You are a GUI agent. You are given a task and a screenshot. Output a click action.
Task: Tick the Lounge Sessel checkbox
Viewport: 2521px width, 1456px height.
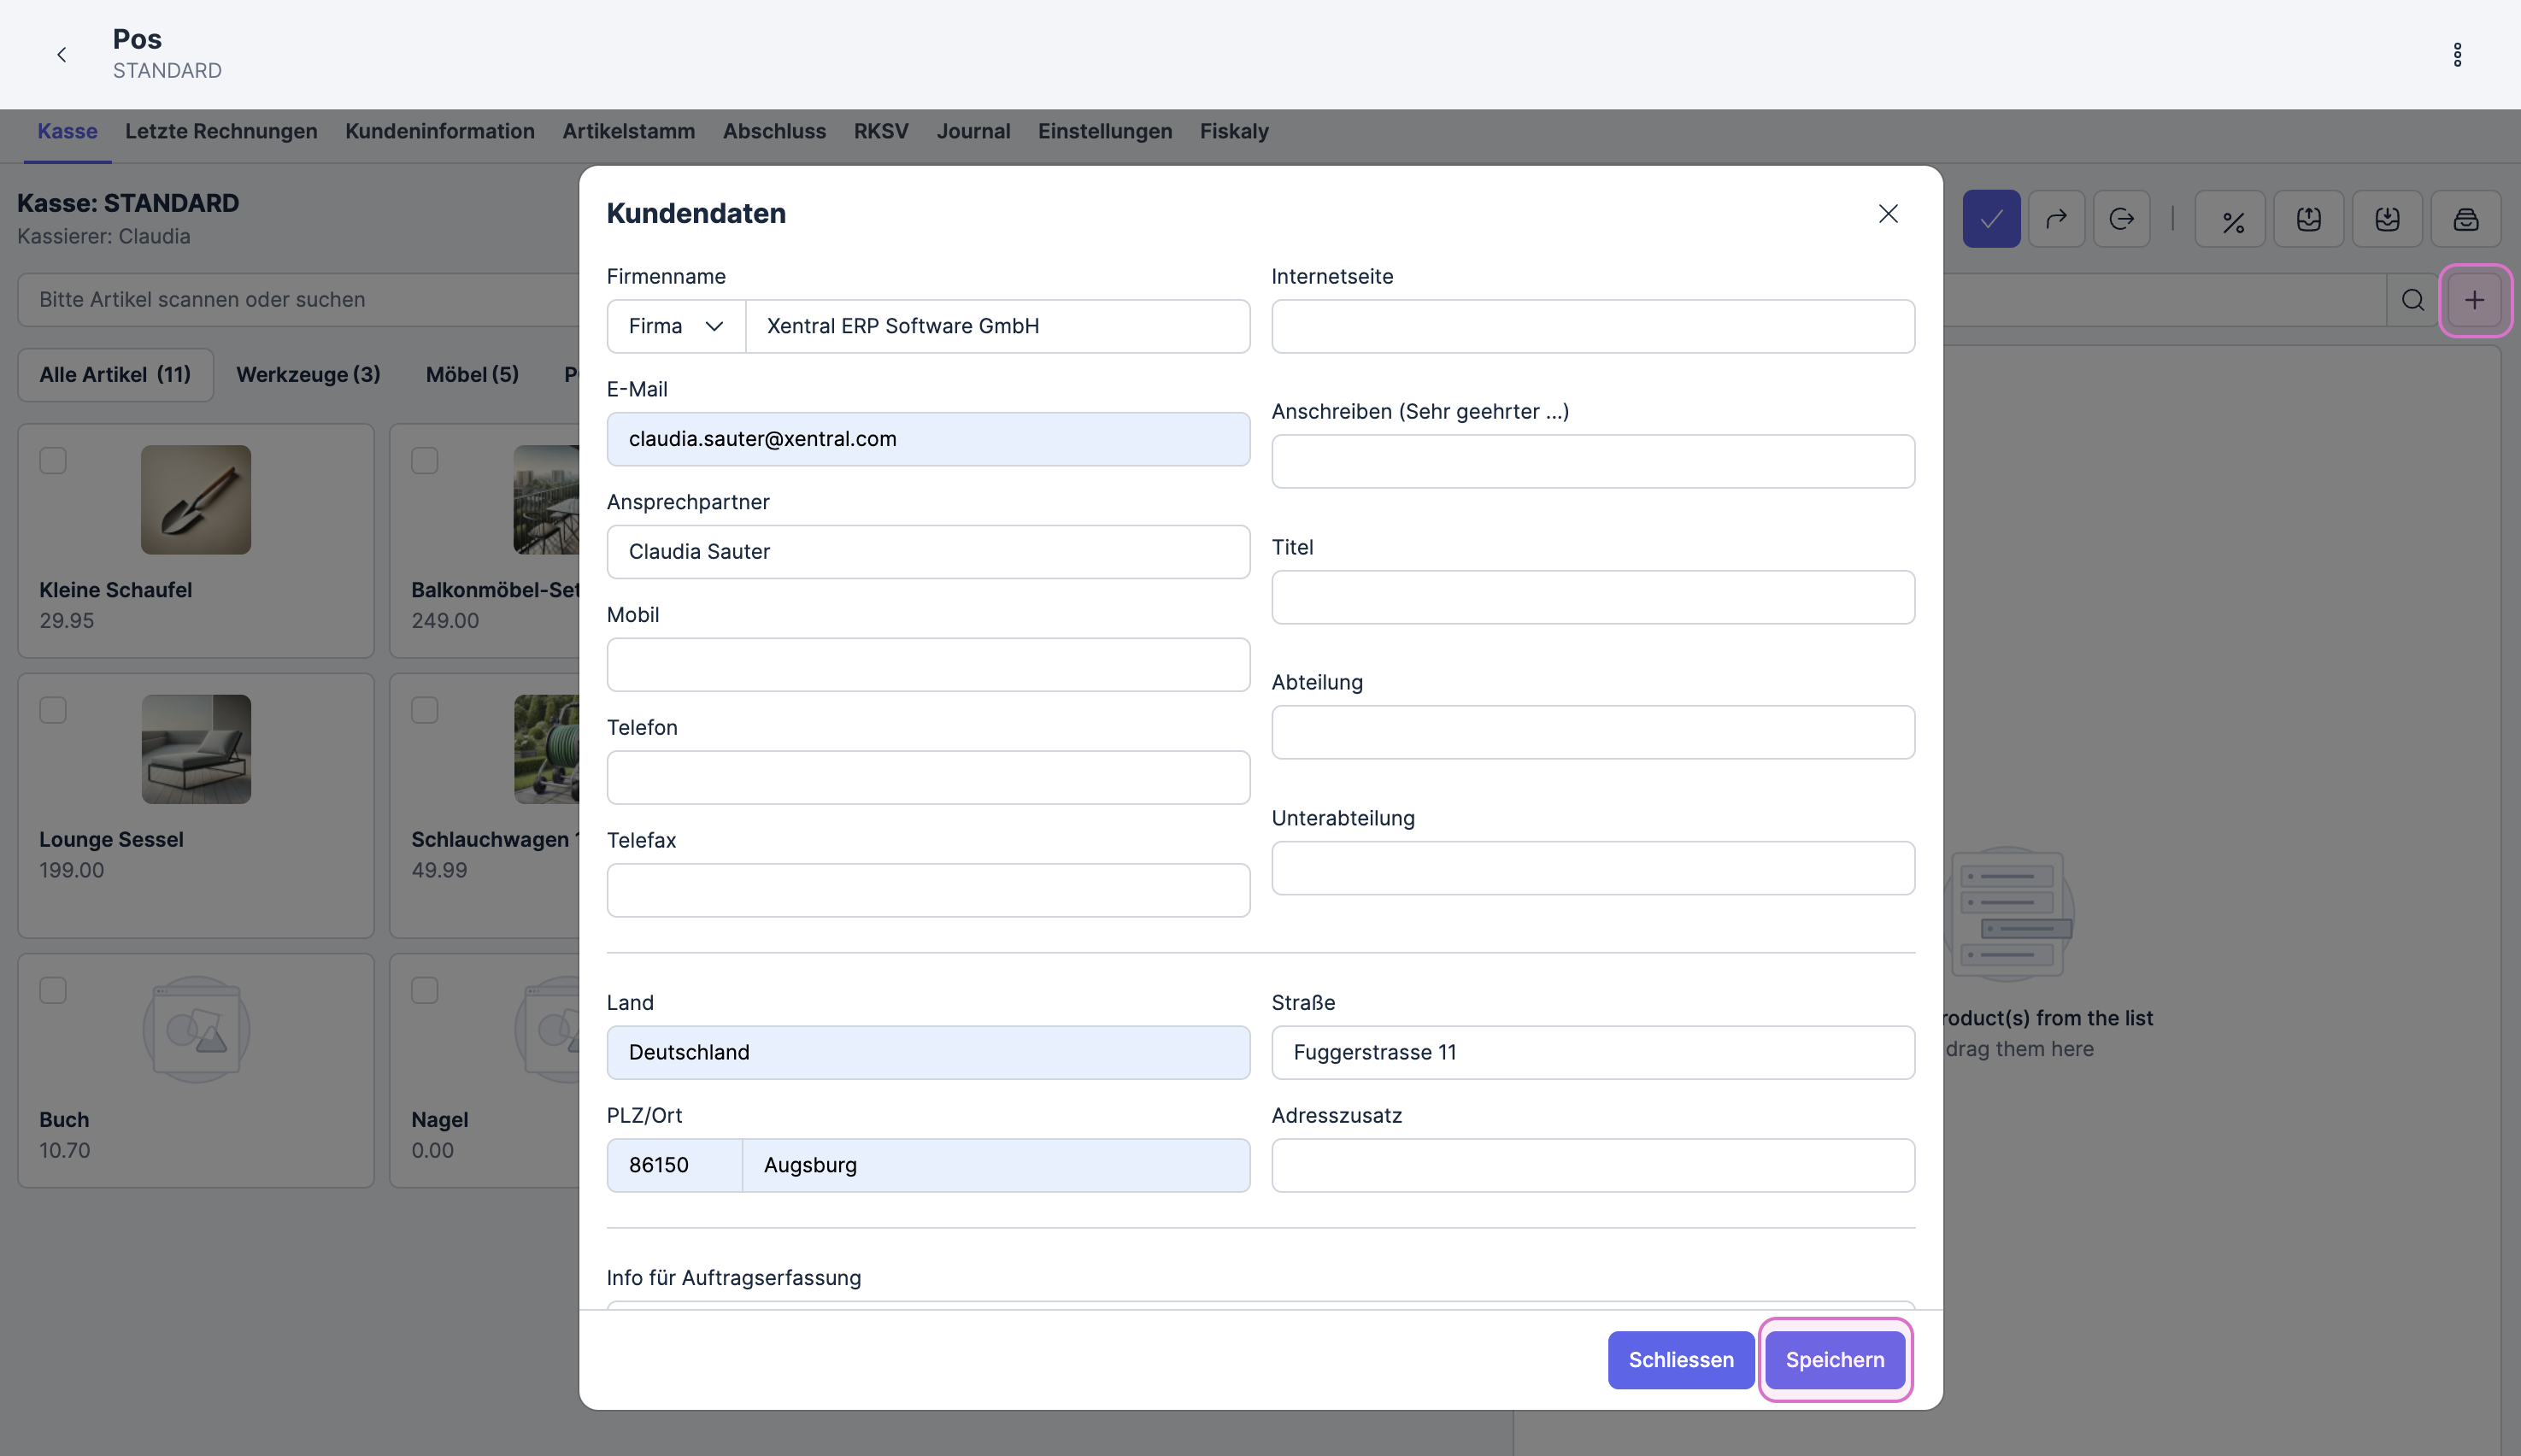coord(53,710)
